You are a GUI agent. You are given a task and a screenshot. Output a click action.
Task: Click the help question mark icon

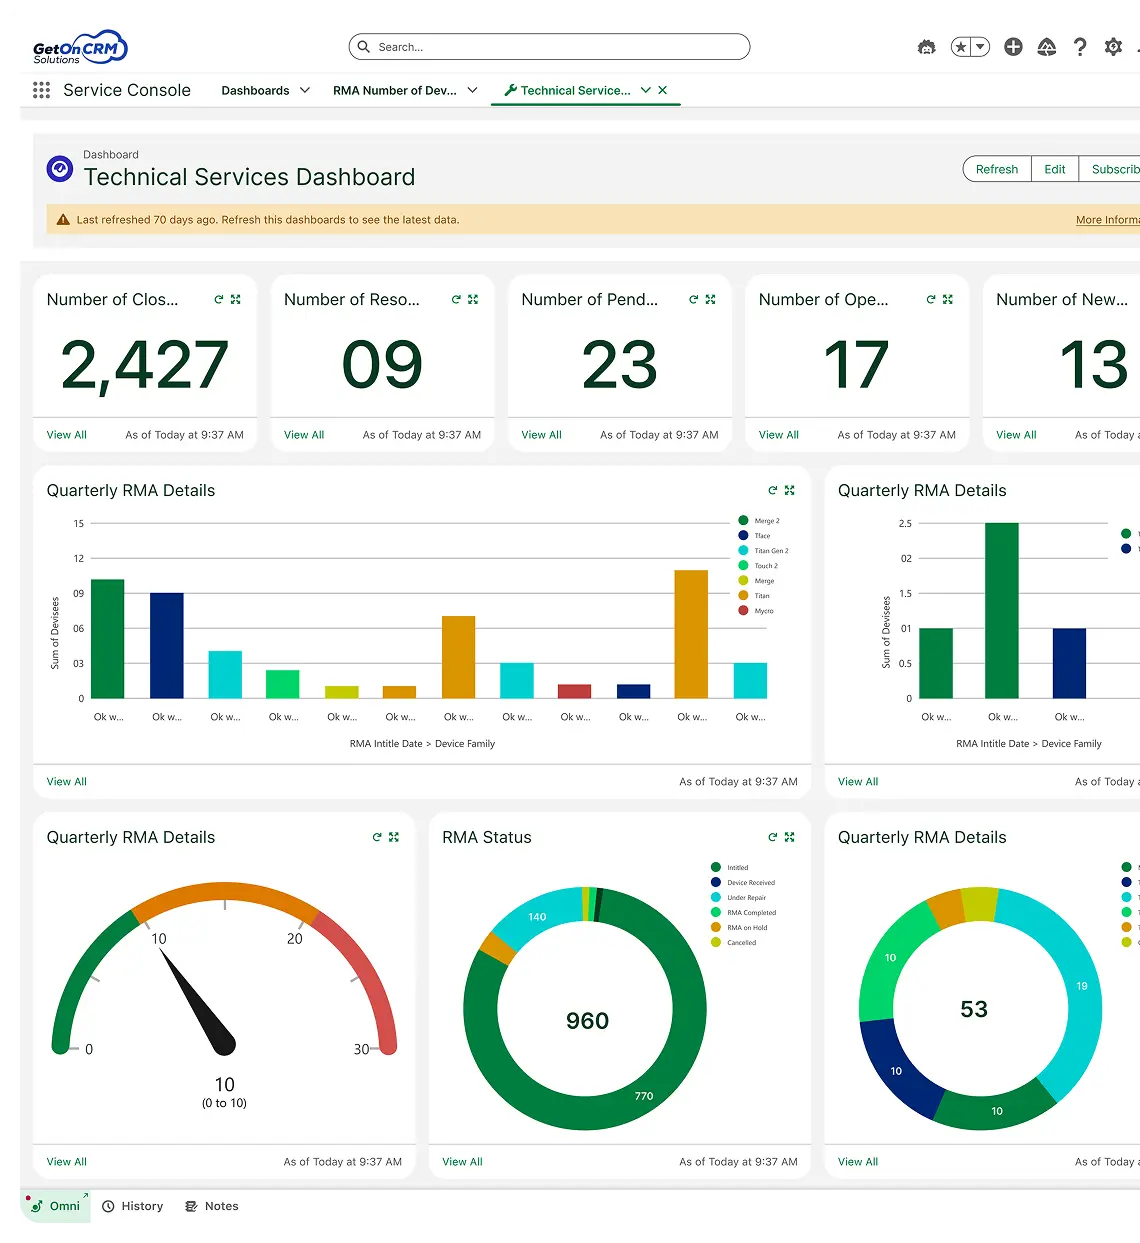coord(1080,46)
